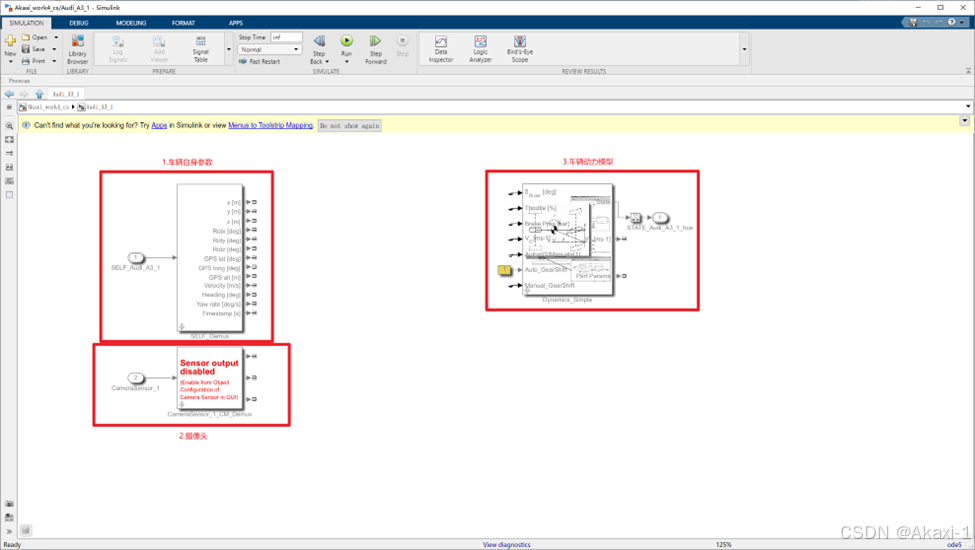Click Do not show again button
The height and width of the screenshot is (550, 975).
[x=350, y=126]
